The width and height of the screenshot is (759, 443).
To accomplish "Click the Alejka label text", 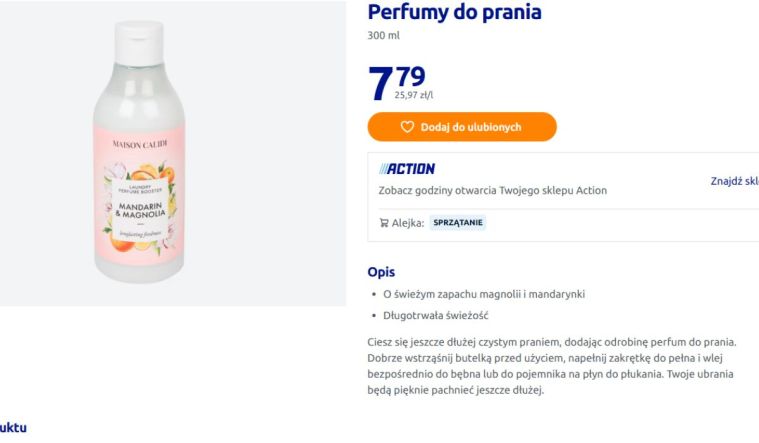I will [408, 223].
